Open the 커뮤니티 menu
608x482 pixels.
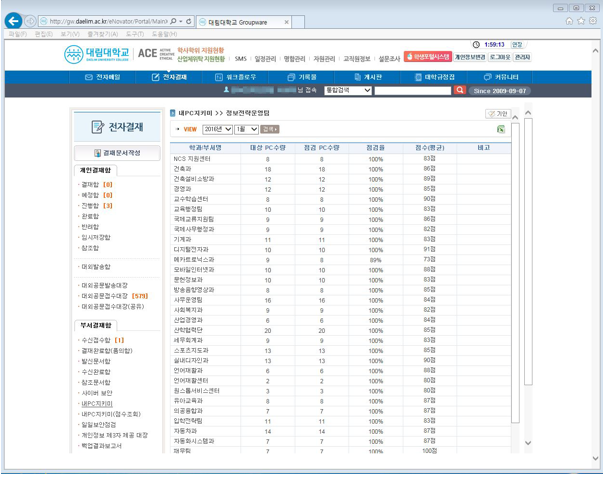[x=501, y=77]
